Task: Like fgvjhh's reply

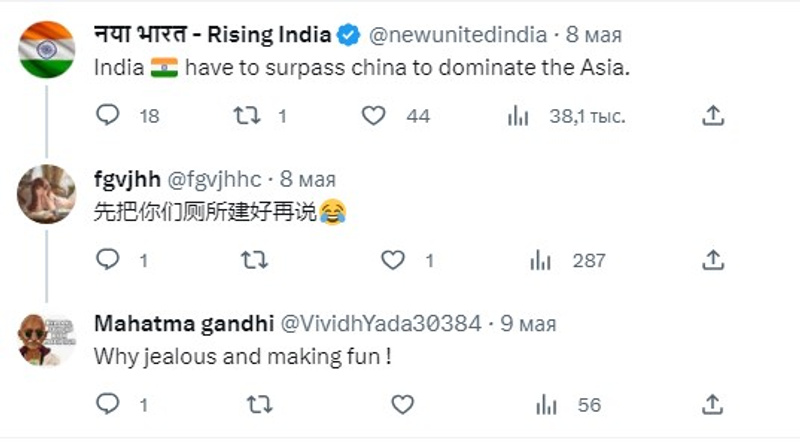Action: (x=393, y=260)
